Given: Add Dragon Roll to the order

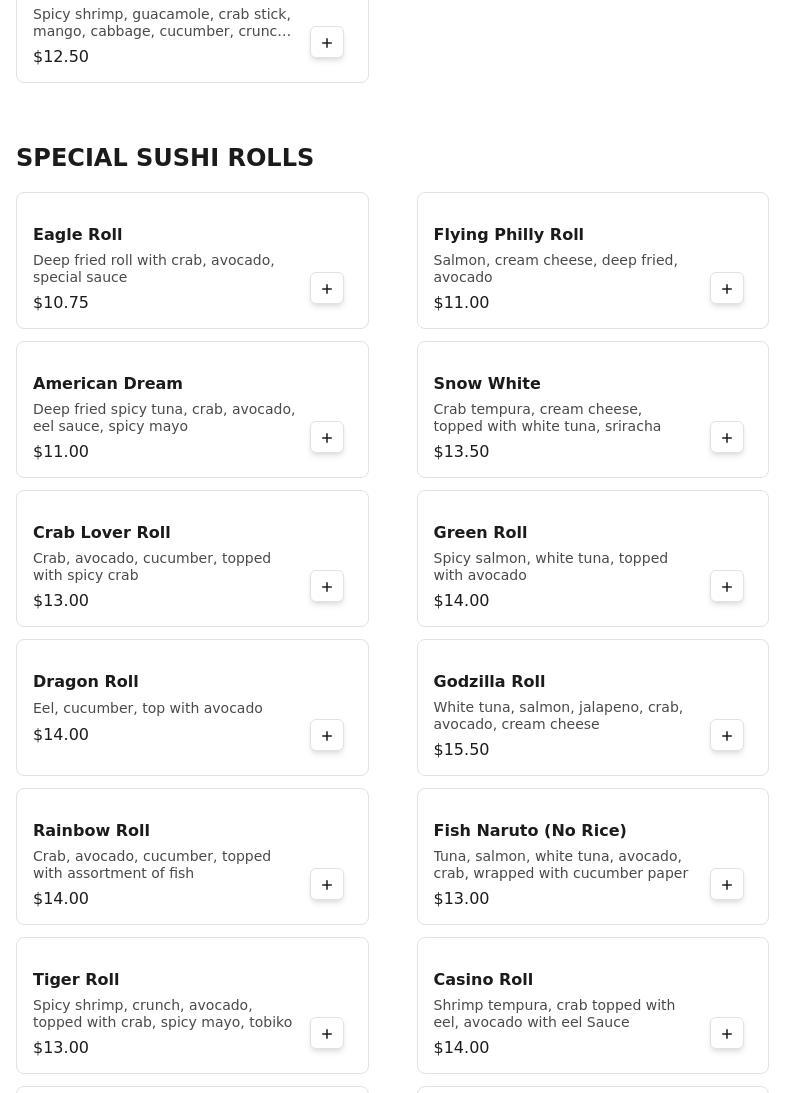Looking at the screenshot, I should [327, 736].
